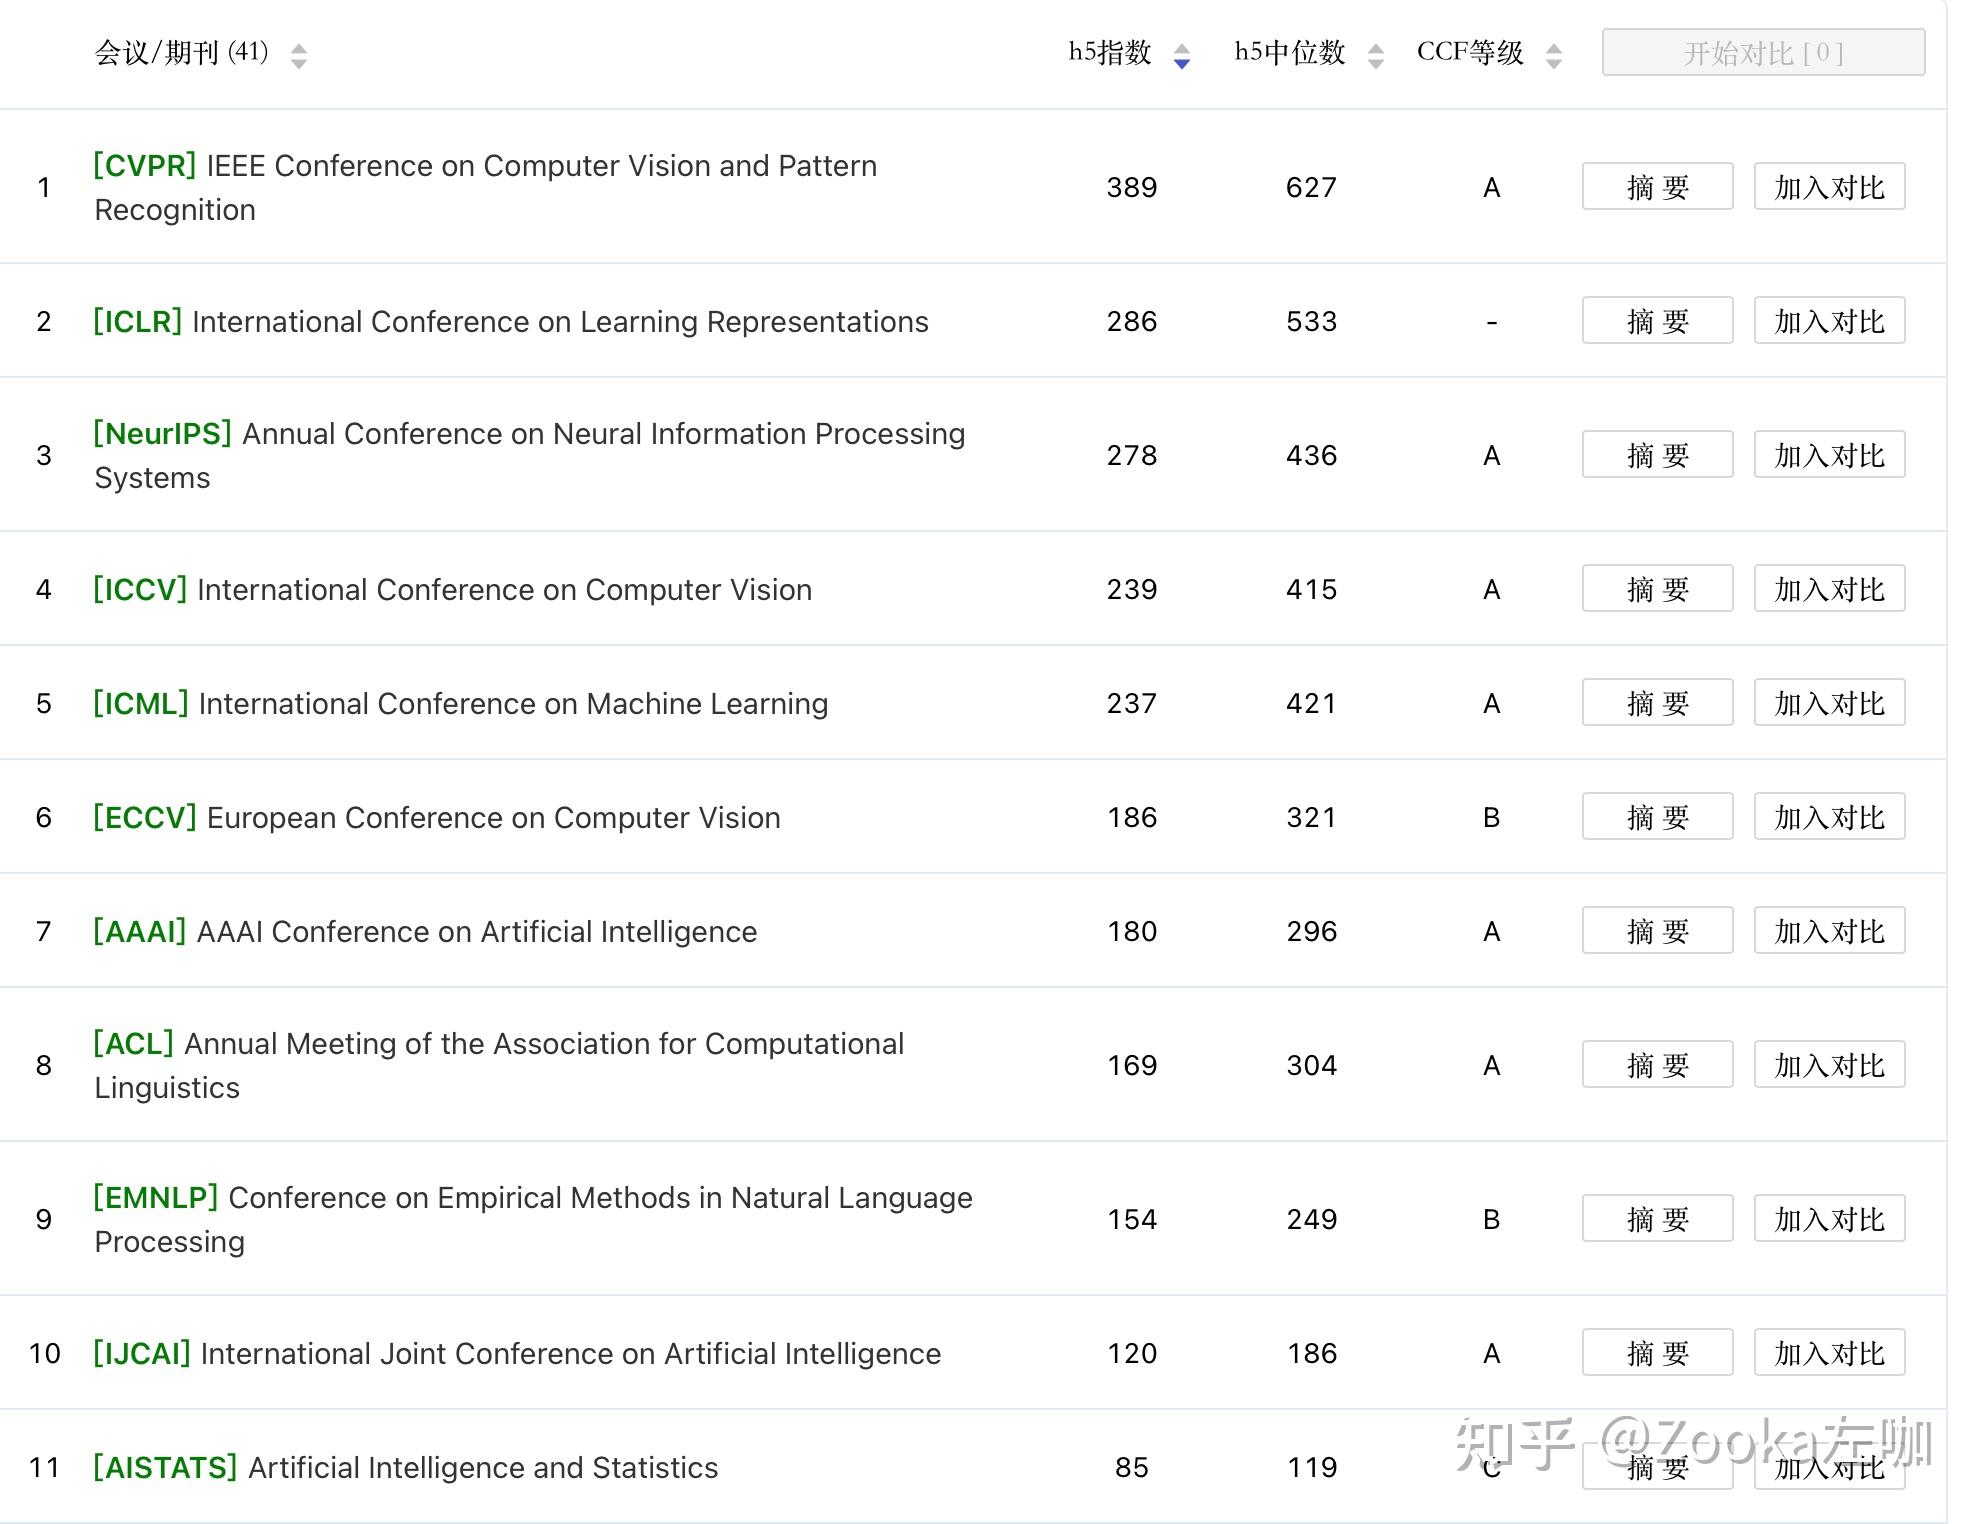Image resolution: width=1984 pixels, height=1524 pixels.
Task: Open the [IJCAI] conference link
Action: pyautogui.click(x=142, y=1354)
